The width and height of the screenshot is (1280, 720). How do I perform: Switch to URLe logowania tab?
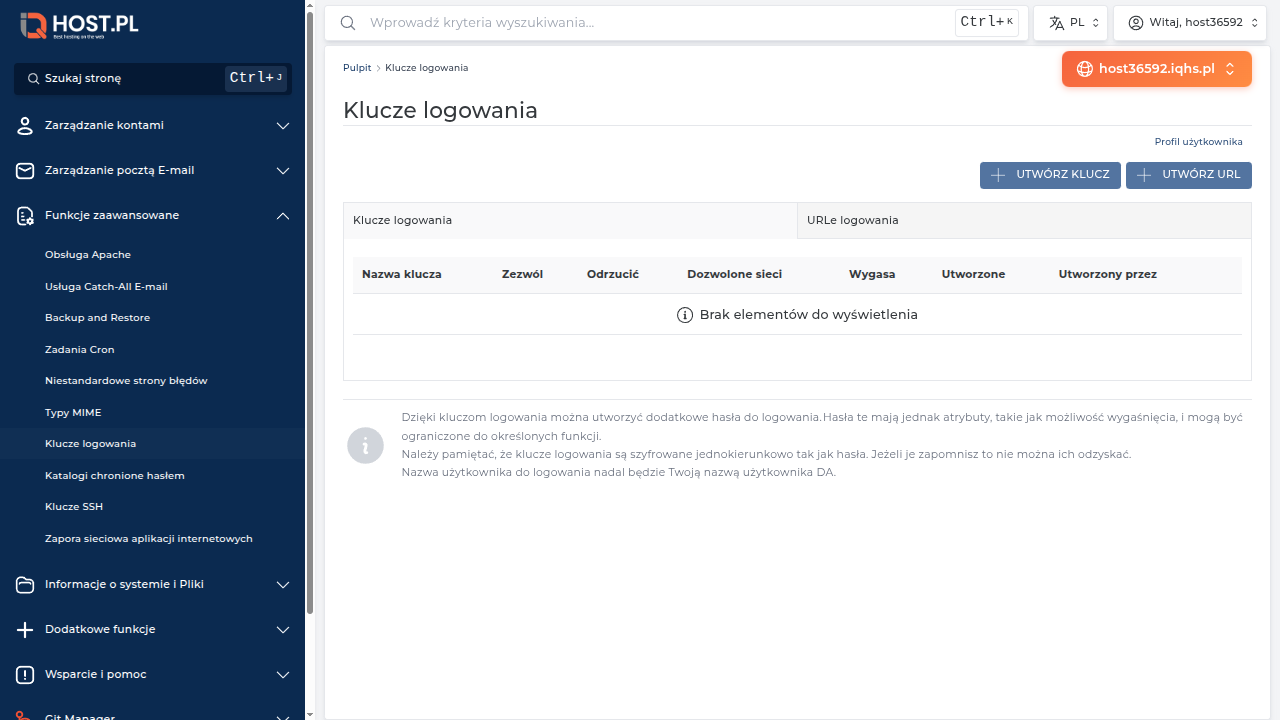1024,220
